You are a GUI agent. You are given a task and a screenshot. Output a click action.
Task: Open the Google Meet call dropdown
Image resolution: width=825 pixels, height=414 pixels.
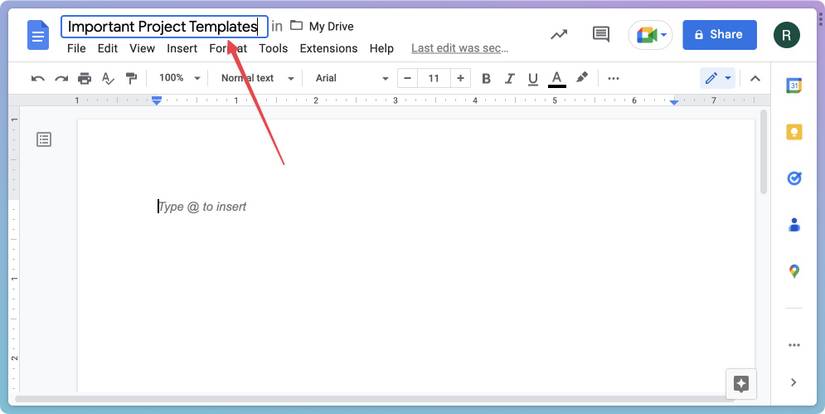pyautogui.click(x=650, y=35)
